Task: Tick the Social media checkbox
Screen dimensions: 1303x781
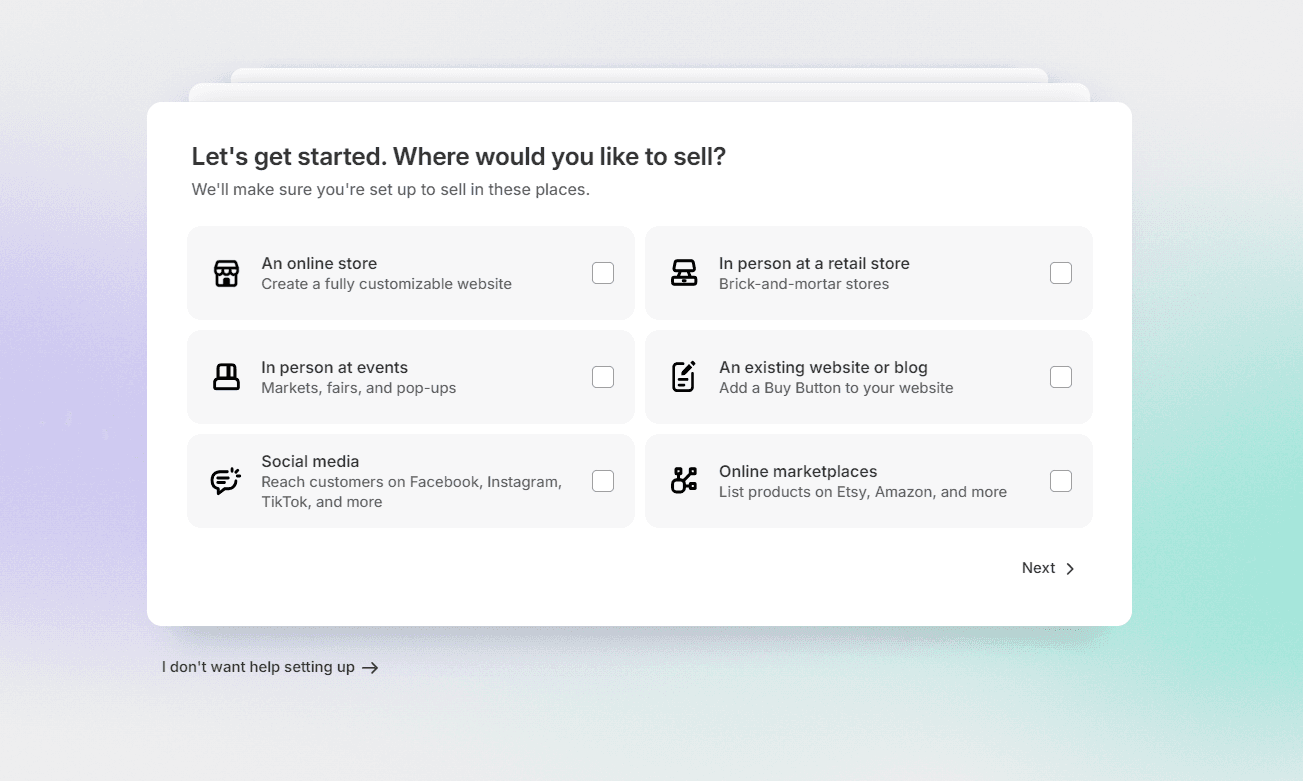Action: pyautogui.click(x=603, y=481)
